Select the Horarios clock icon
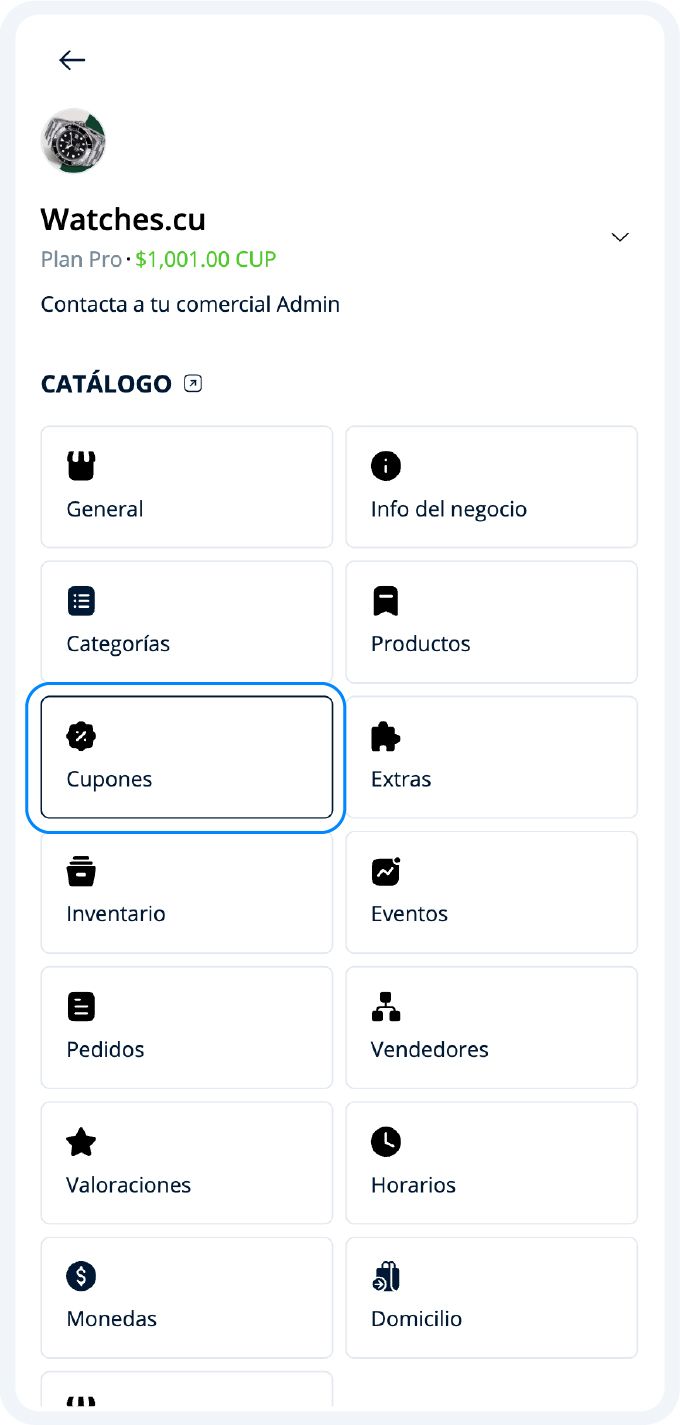680x1425 pixels. point(386,1141)
